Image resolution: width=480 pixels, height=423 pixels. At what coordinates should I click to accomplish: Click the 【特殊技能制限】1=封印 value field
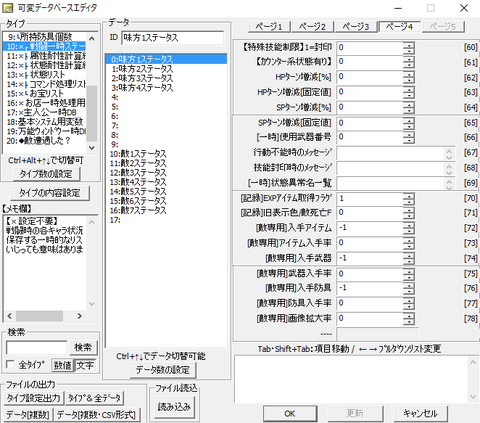click(370, 47)
